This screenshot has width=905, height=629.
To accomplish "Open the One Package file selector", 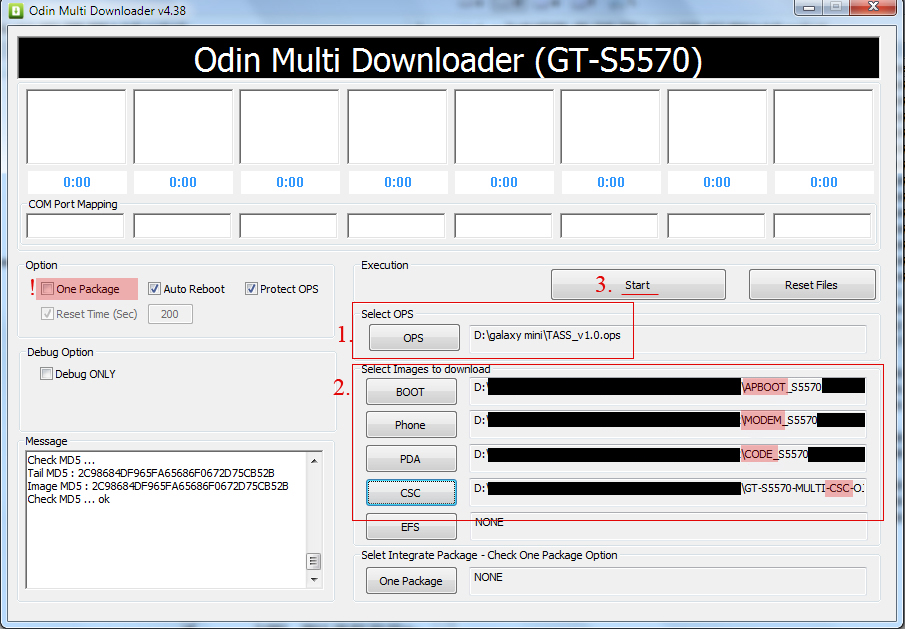I will pos(410,581).
